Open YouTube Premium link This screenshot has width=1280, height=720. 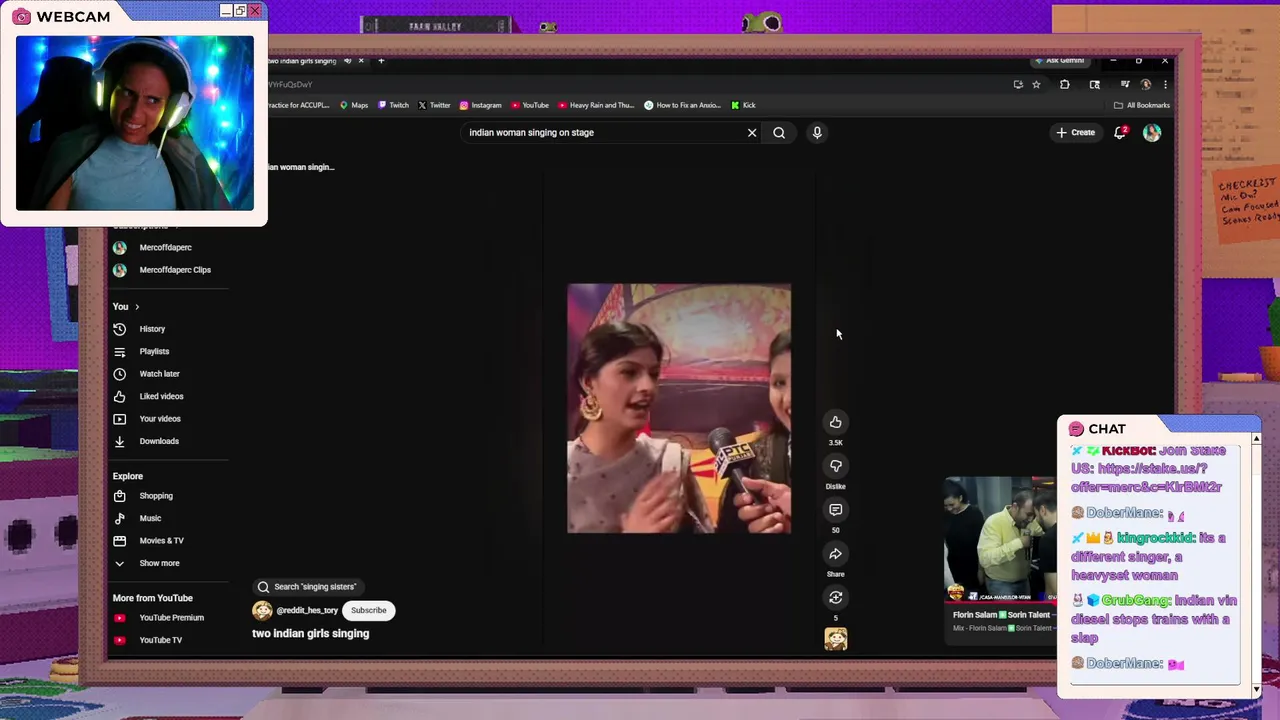tap(171, 618)
